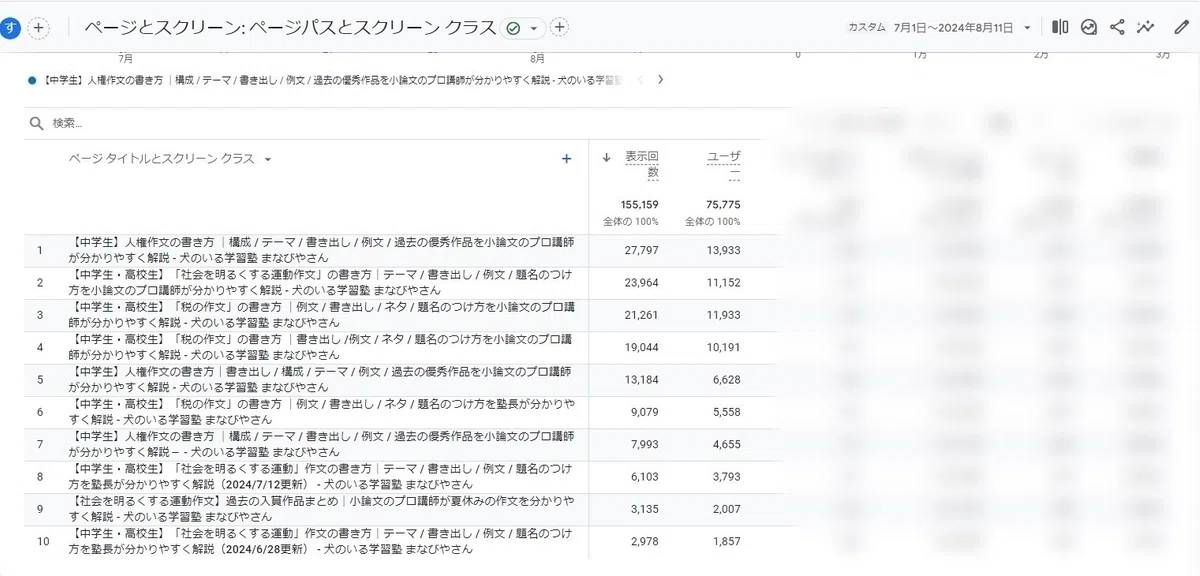Click row 3 税の作文 例文/書き出し 小論文のプロ講師 title

[322, 314]
